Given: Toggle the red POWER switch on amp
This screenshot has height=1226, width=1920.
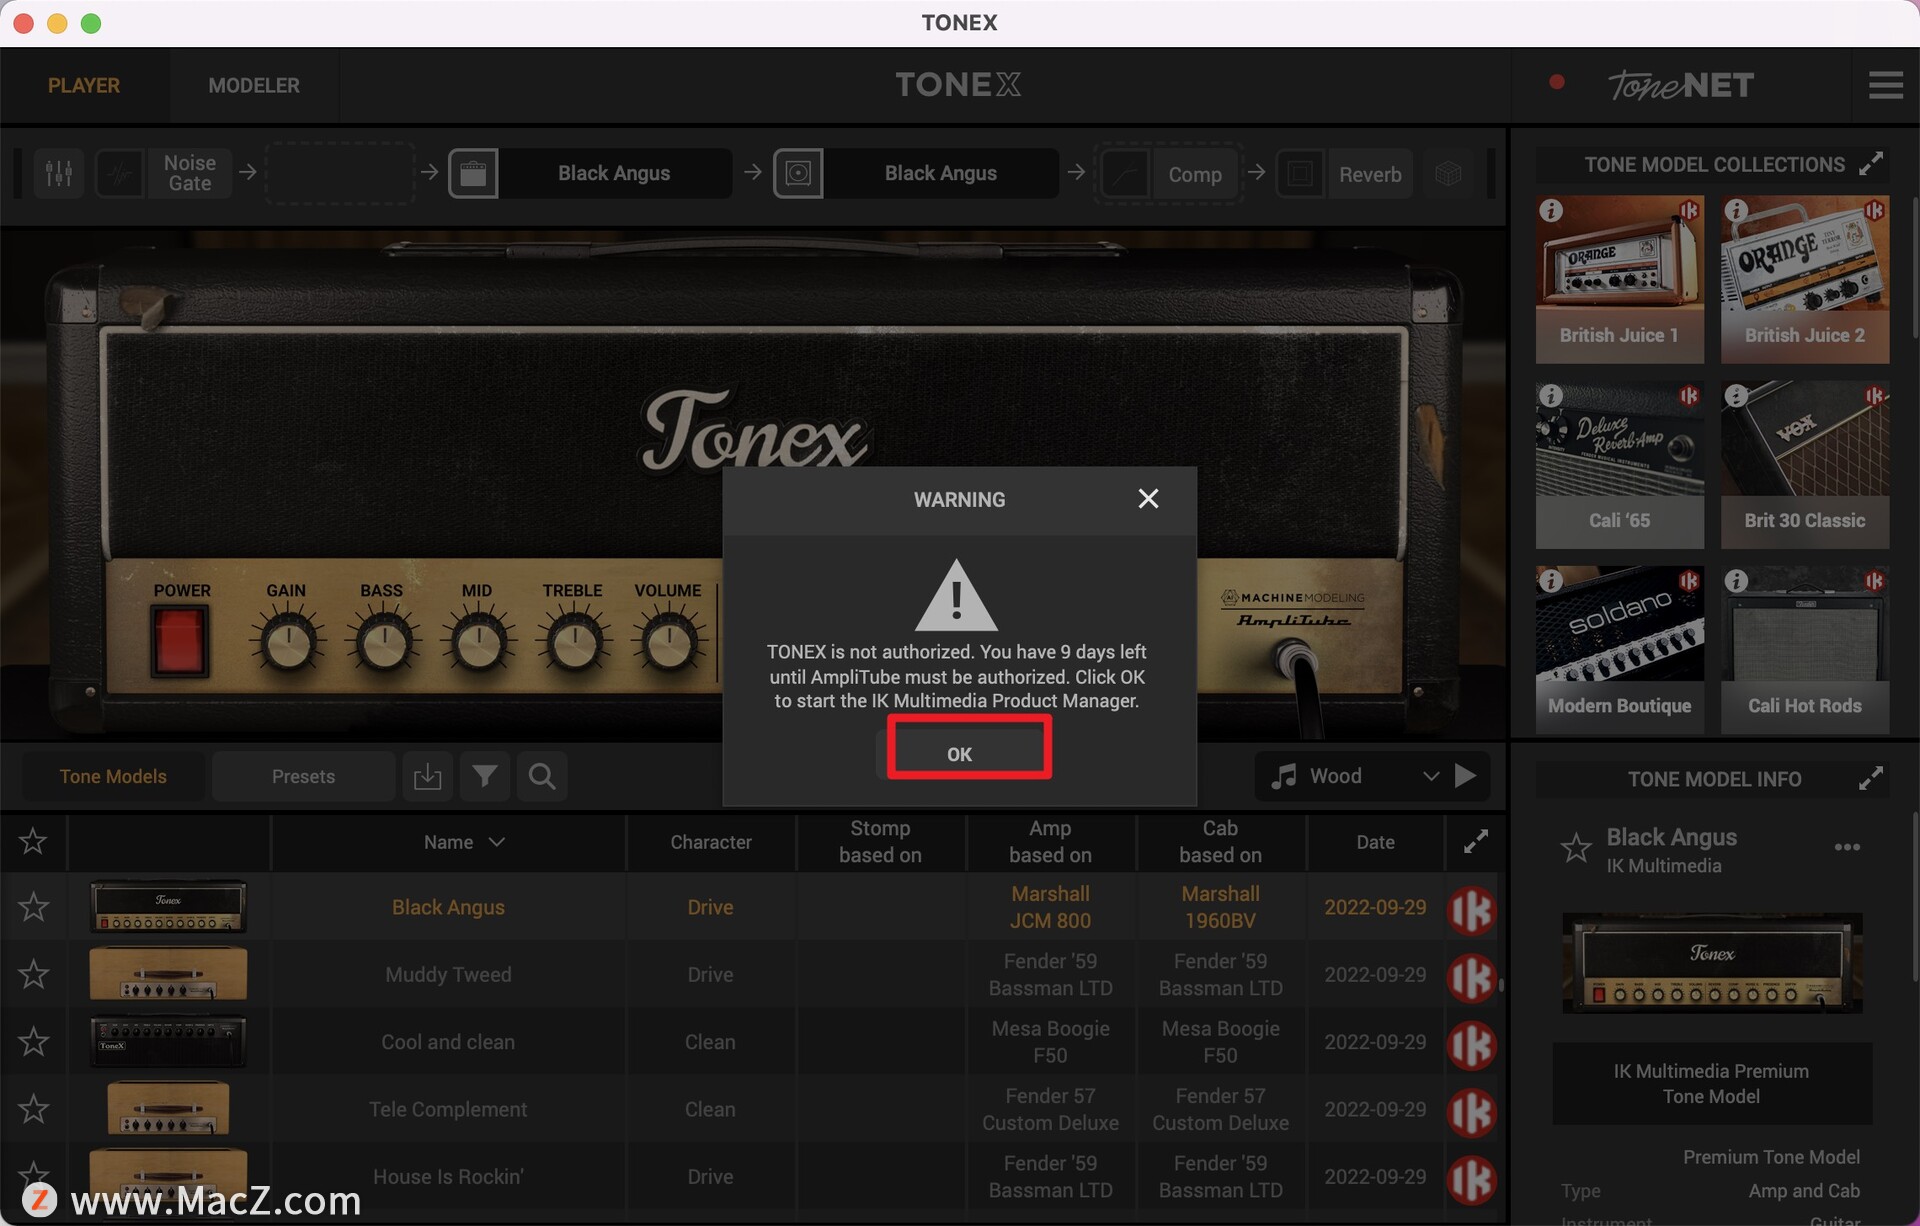Looking at the screenshot, I should click(x=180, y=640).
